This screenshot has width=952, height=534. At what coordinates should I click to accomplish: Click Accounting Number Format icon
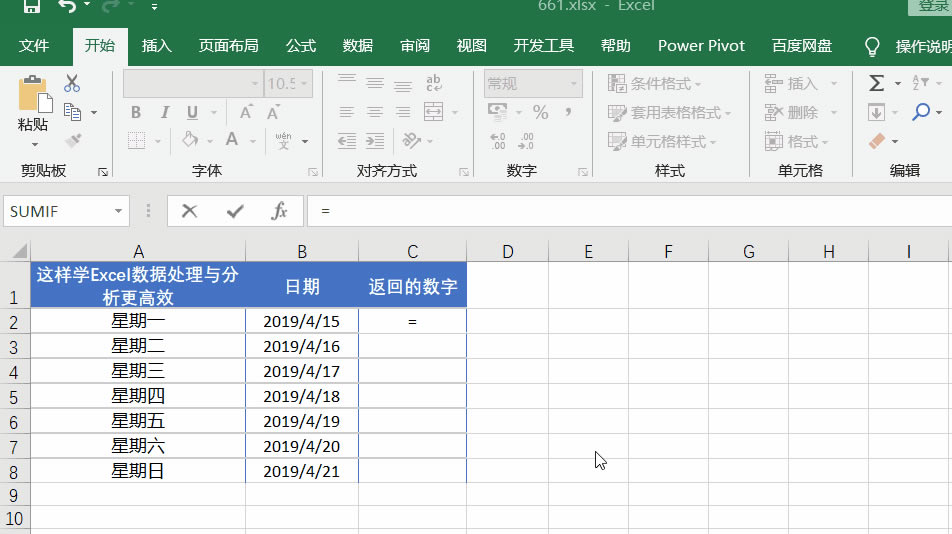point(498,112)
